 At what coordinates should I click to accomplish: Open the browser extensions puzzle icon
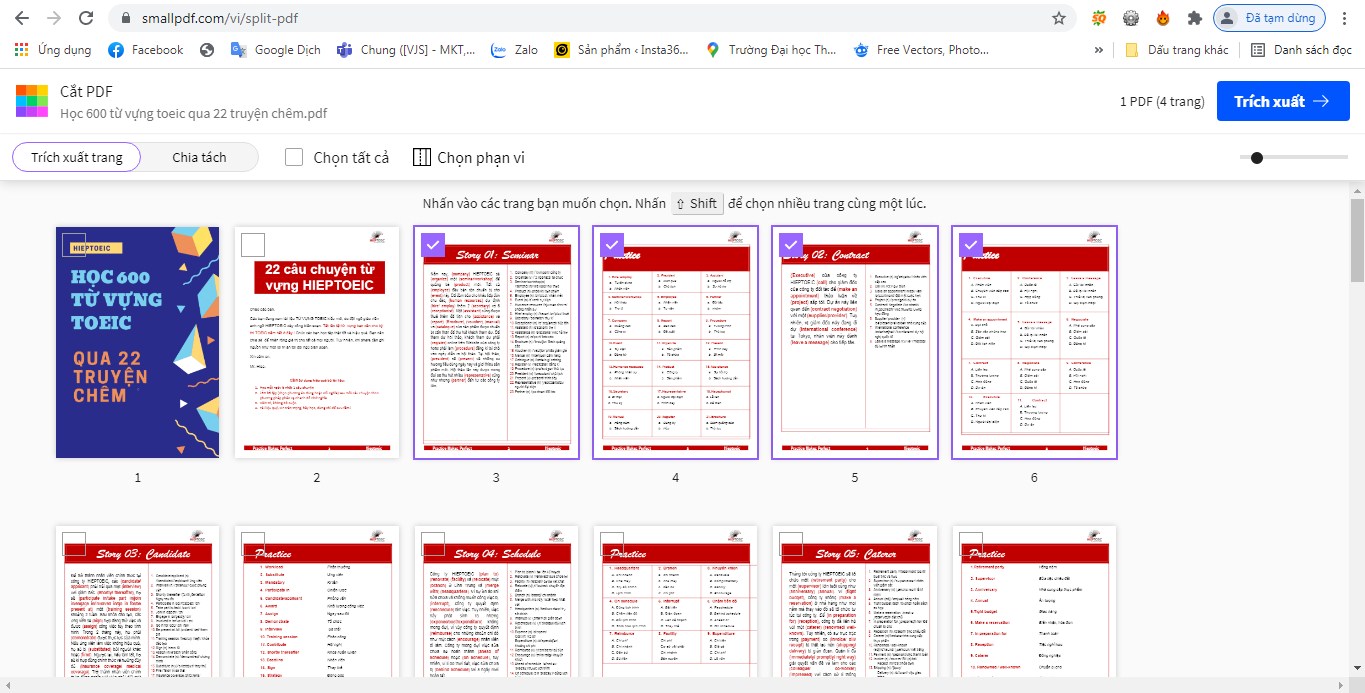point(1194,17)
